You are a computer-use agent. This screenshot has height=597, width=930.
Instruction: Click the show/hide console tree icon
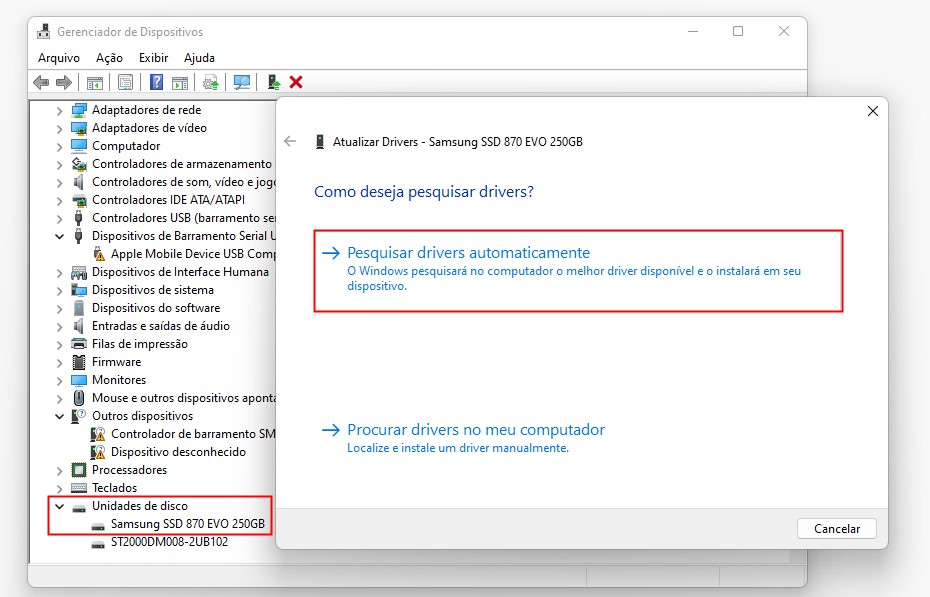pos(95,82)
